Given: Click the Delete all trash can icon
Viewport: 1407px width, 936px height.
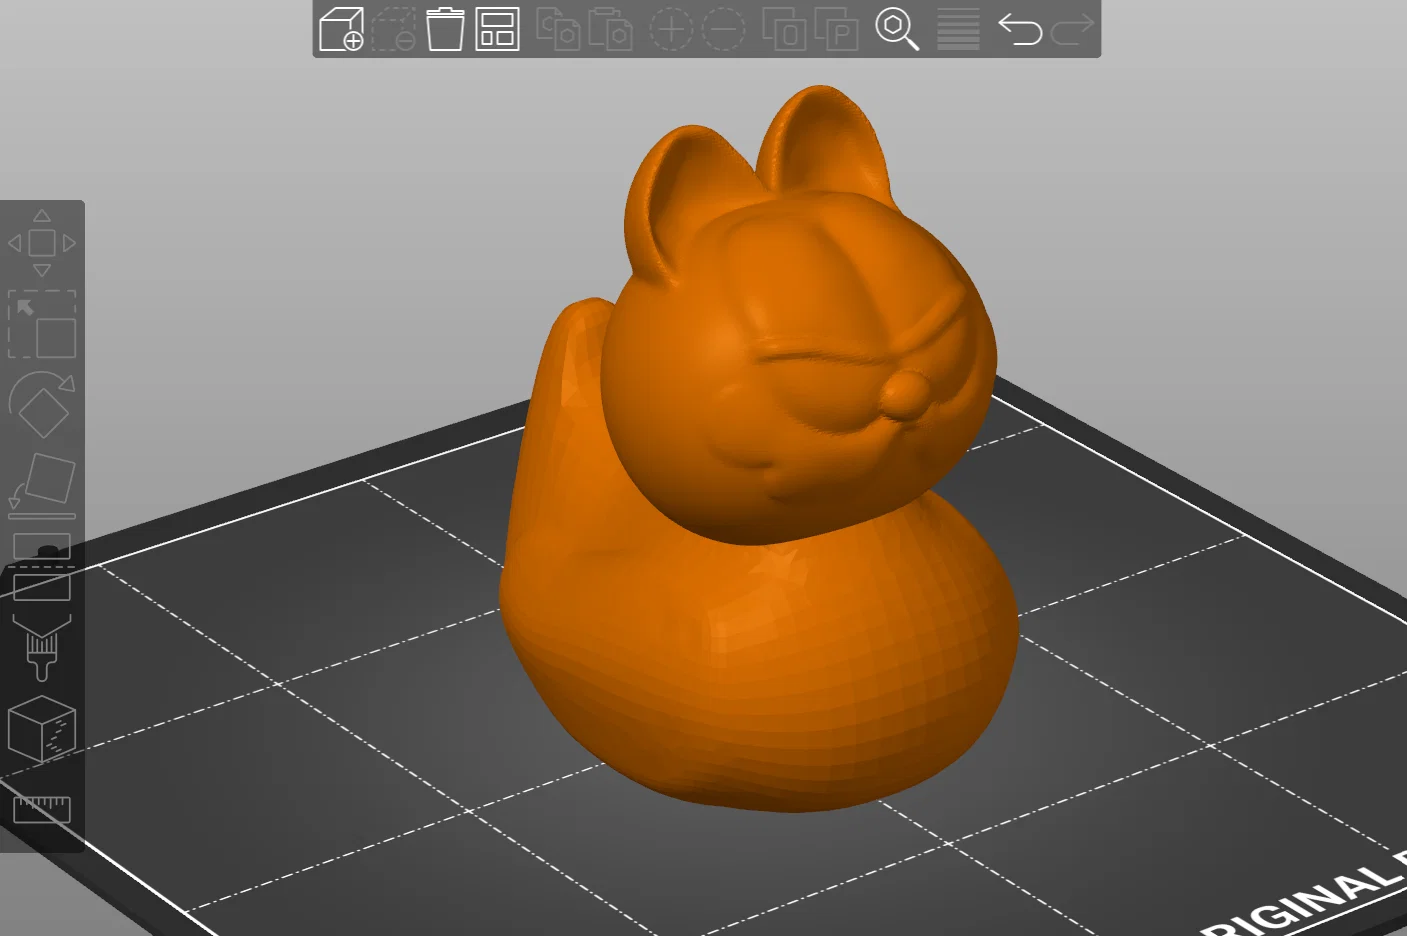Looking at the screenshot, I should pos(445,29).
